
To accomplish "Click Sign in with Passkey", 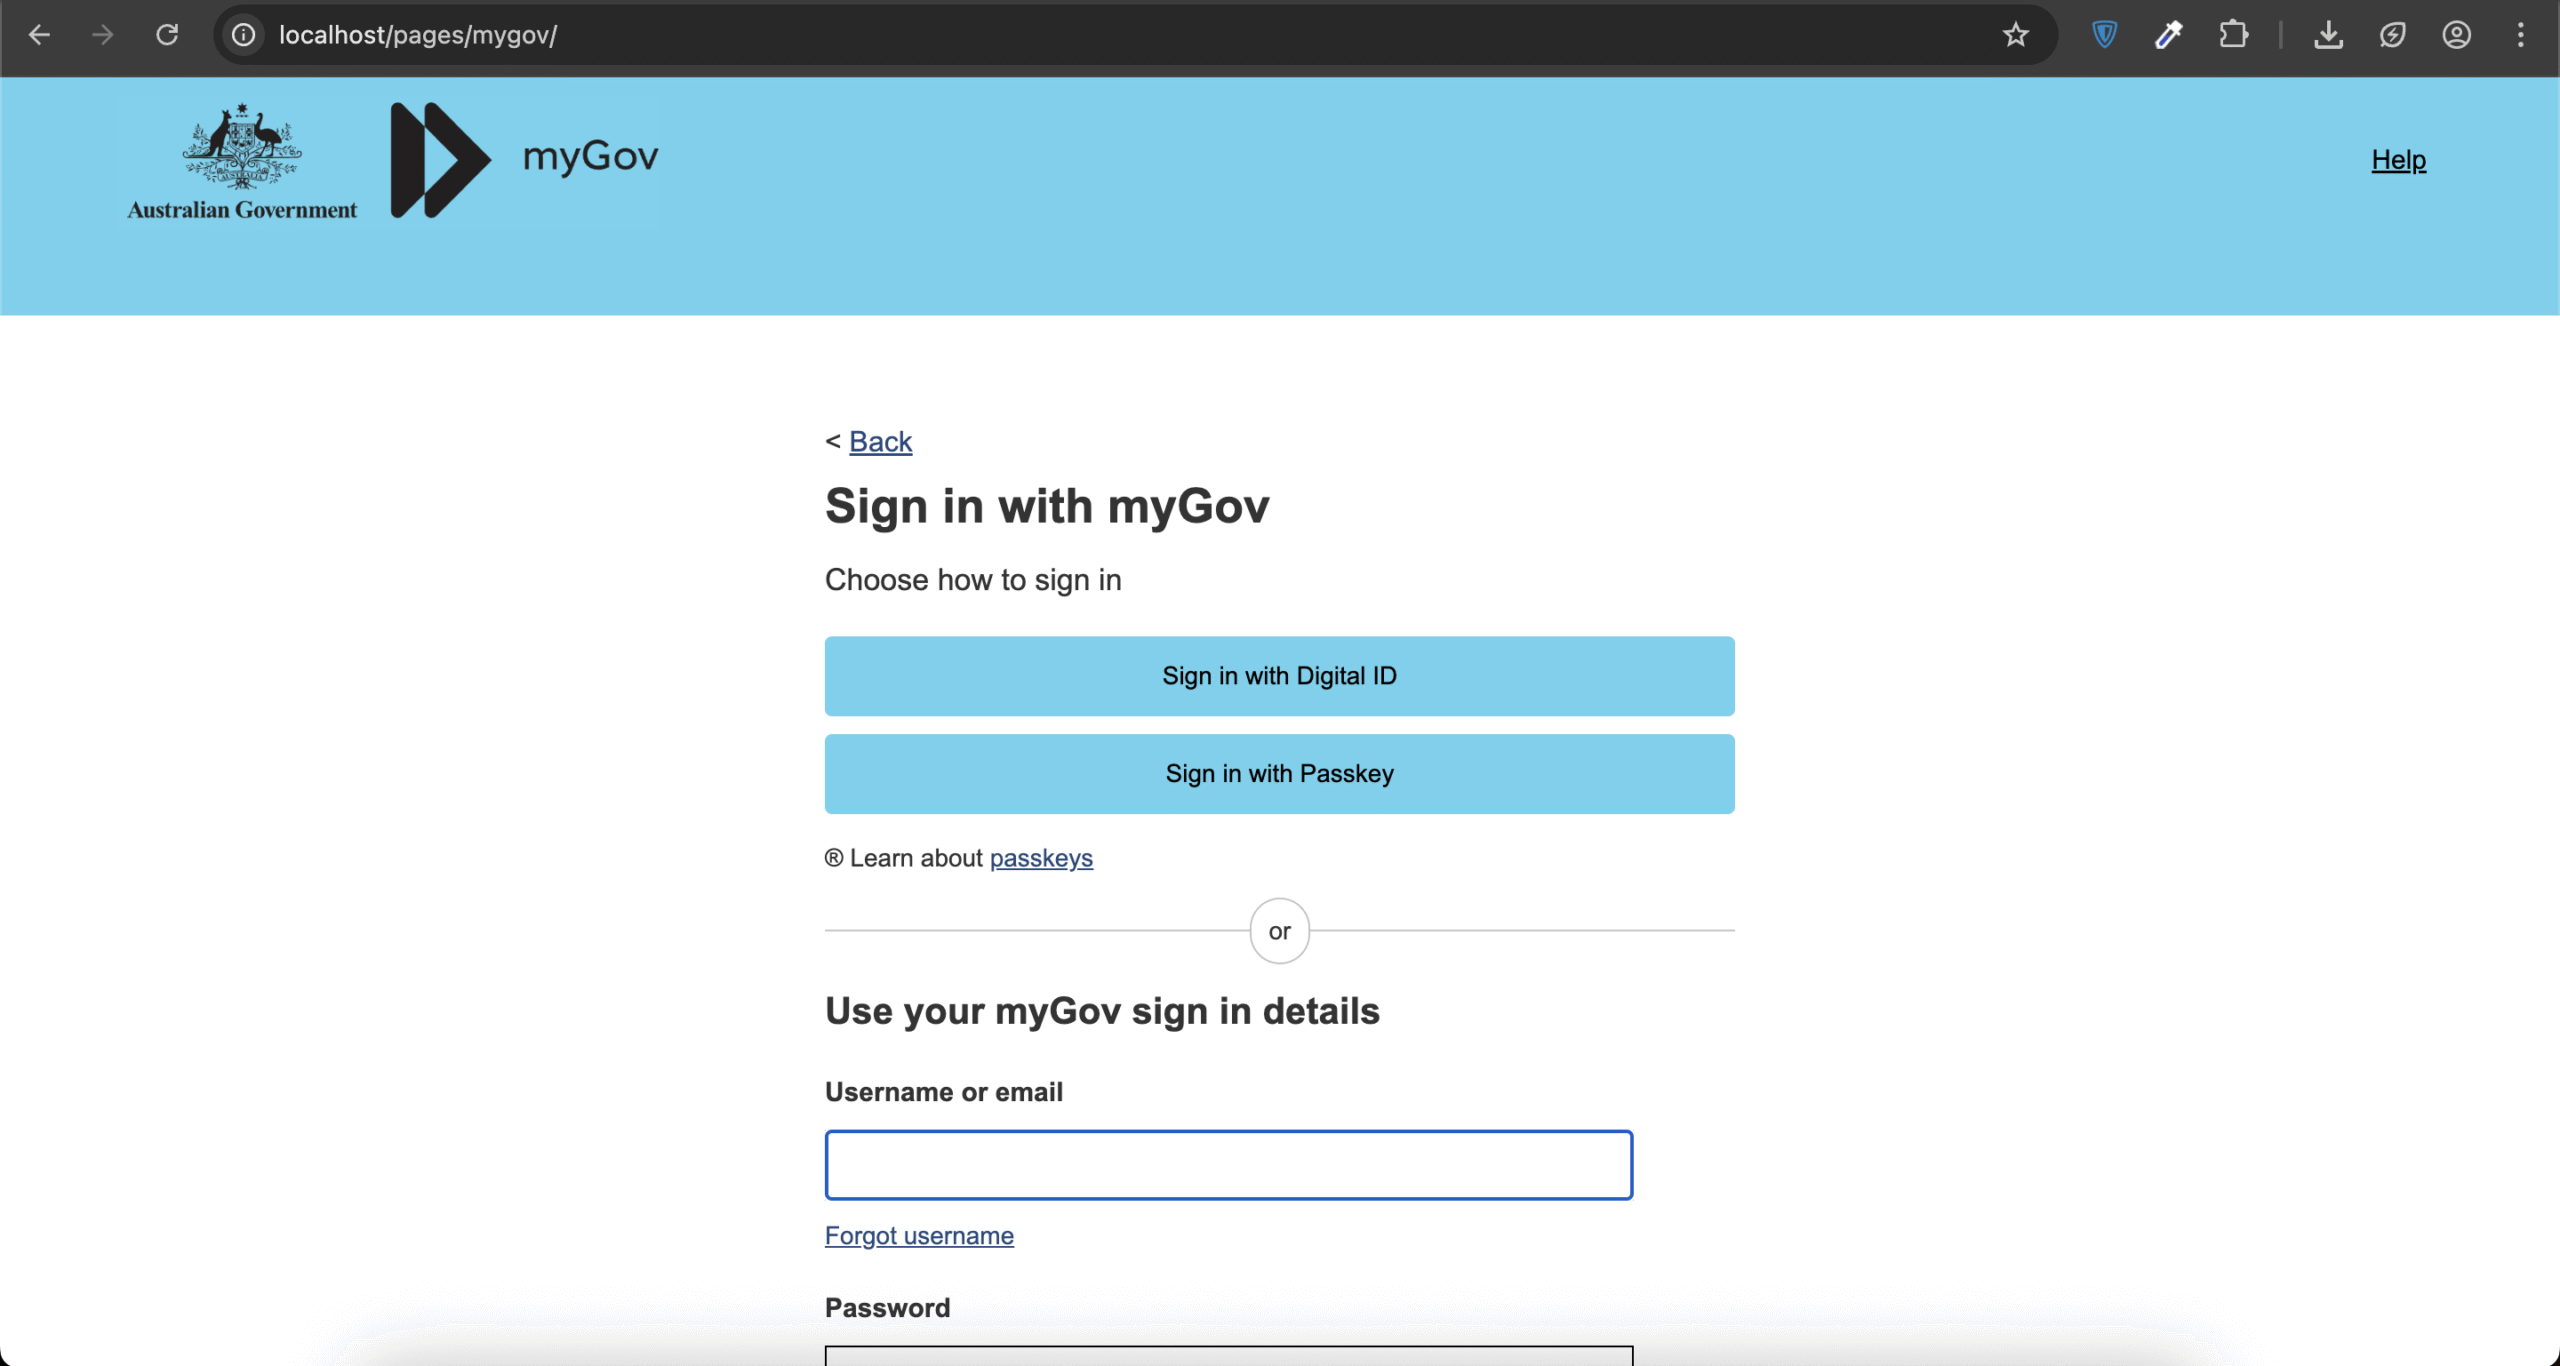I will [x=1279, y=774].
